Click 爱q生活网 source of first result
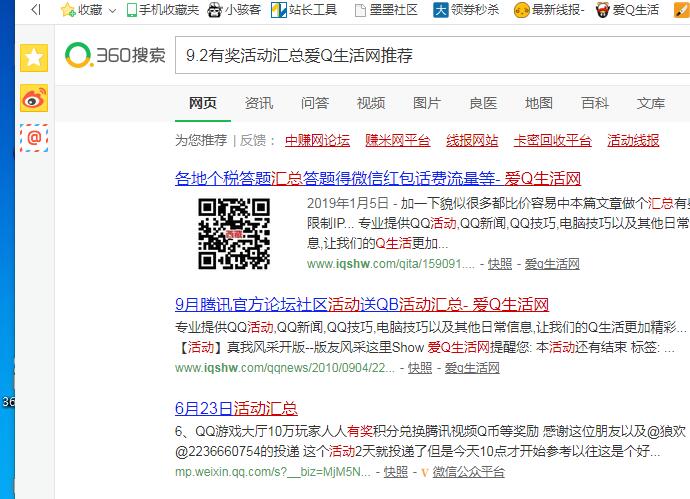This screenshot has height=499, width=690. coord(552,264)
